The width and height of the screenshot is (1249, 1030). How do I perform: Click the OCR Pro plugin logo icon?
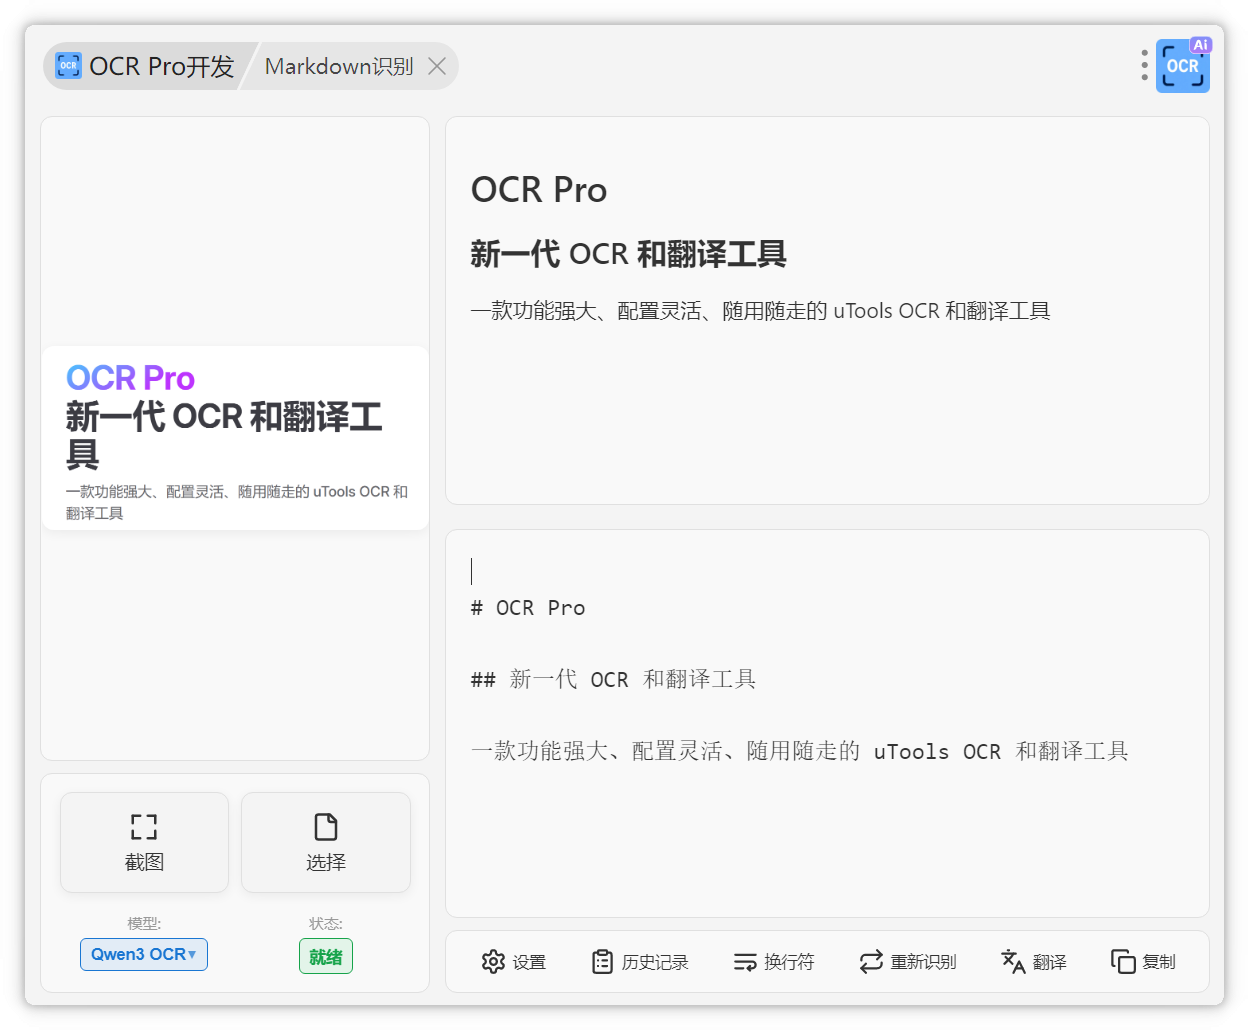[67, 65]
